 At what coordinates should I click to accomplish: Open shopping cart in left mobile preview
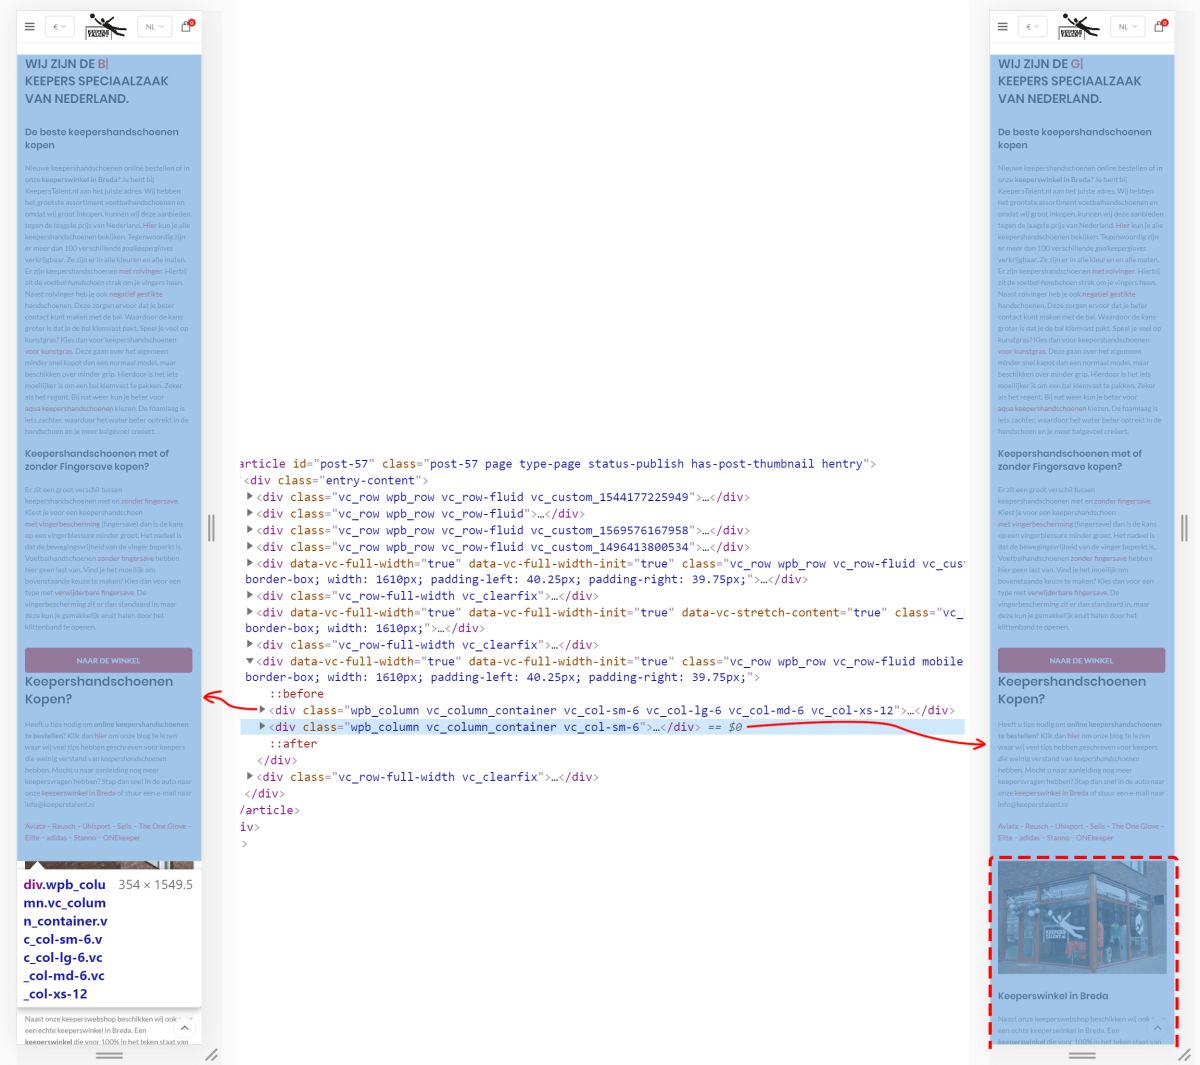[186, 27]
